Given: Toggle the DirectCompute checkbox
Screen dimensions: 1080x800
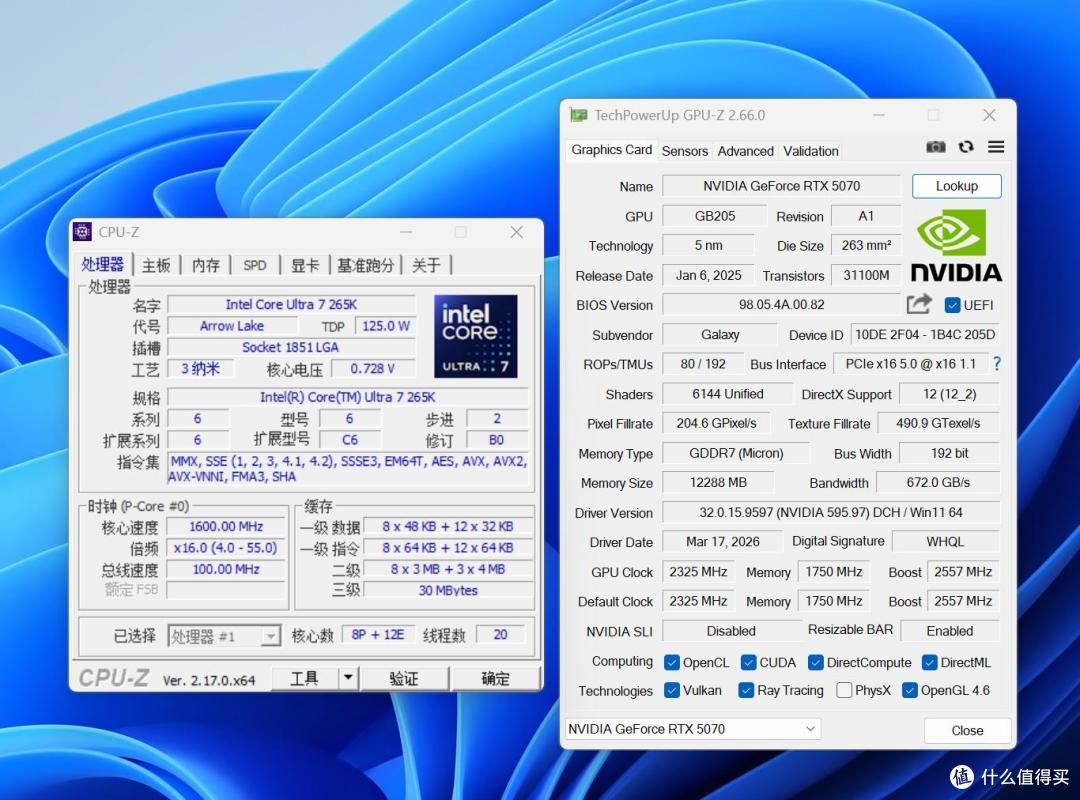Looking at the screenshot, I should click(816, 662).
